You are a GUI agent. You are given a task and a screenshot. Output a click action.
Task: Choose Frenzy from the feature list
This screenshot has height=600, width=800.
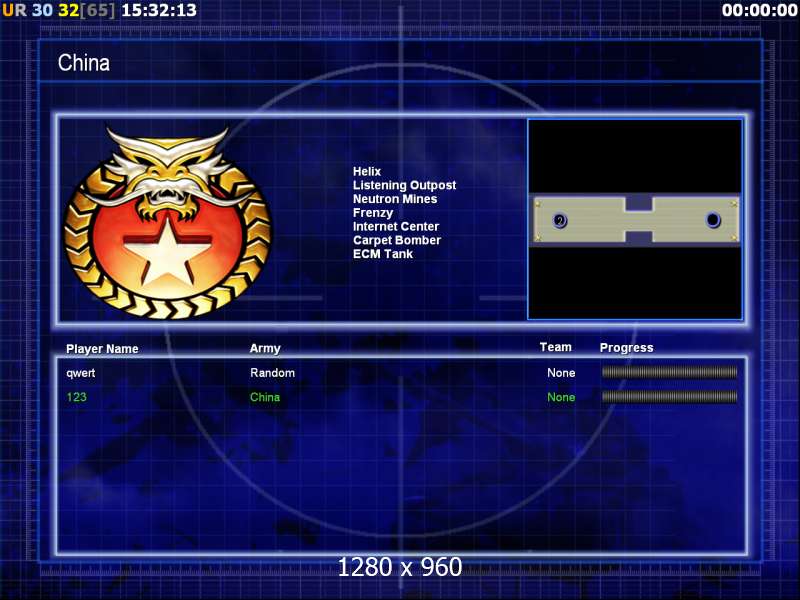373,213
